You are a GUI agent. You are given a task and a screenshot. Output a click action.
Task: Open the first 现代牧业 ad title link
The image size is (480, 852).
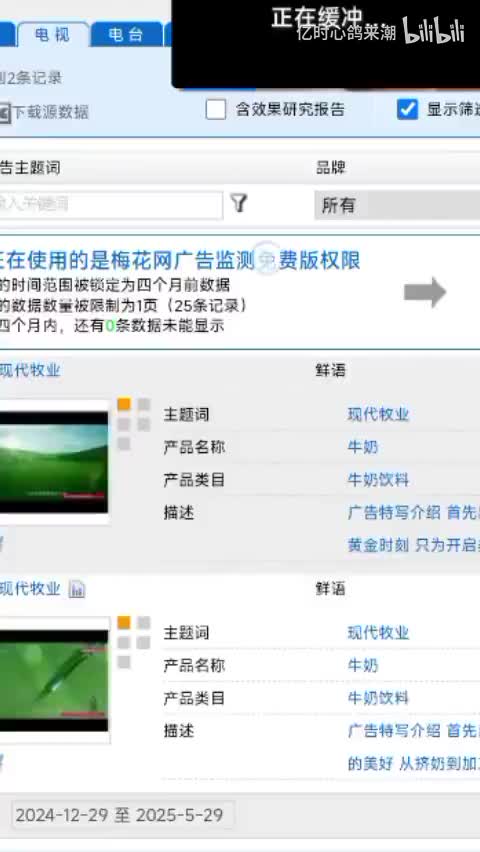coord(30,371)
